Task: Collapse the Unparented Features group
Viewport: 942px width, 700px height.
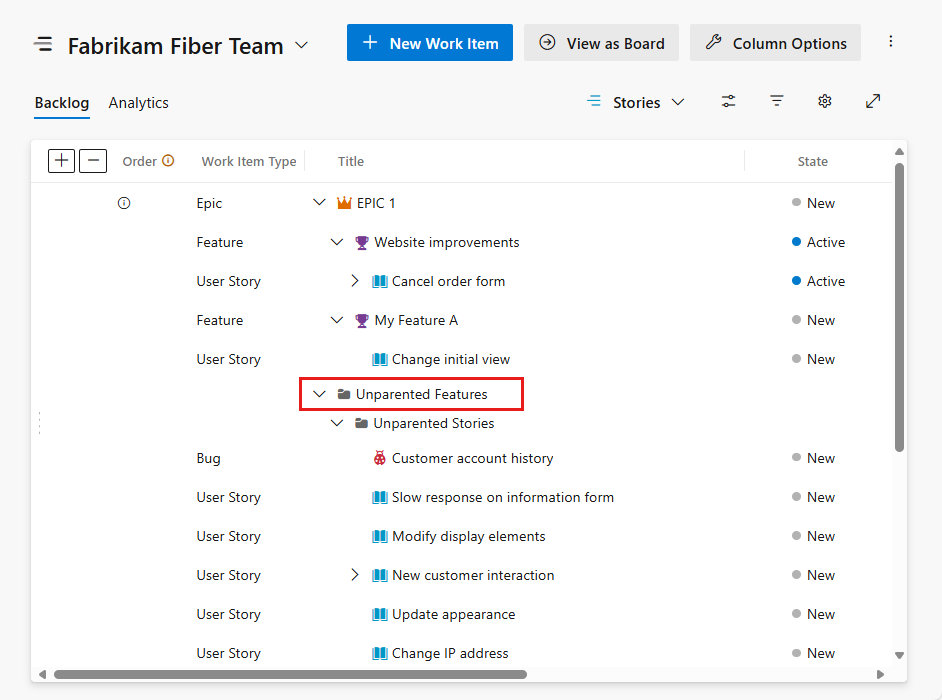Action: (319, 393)
